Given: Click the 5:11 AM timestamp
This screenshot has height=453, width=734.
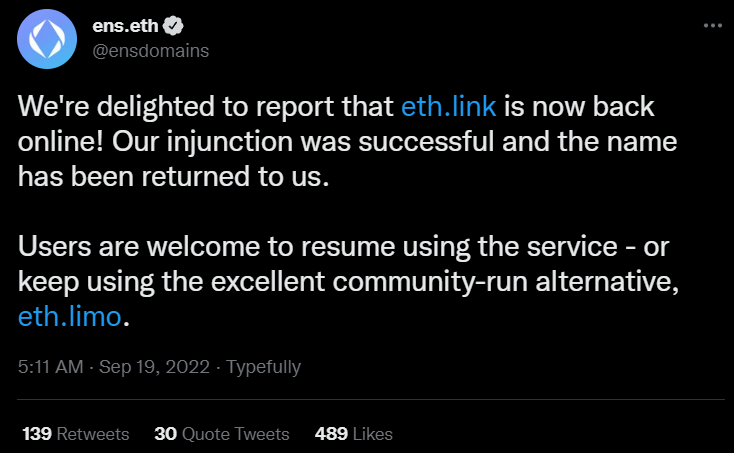Looking at the screenshot, I should click(x=51, y=366).
